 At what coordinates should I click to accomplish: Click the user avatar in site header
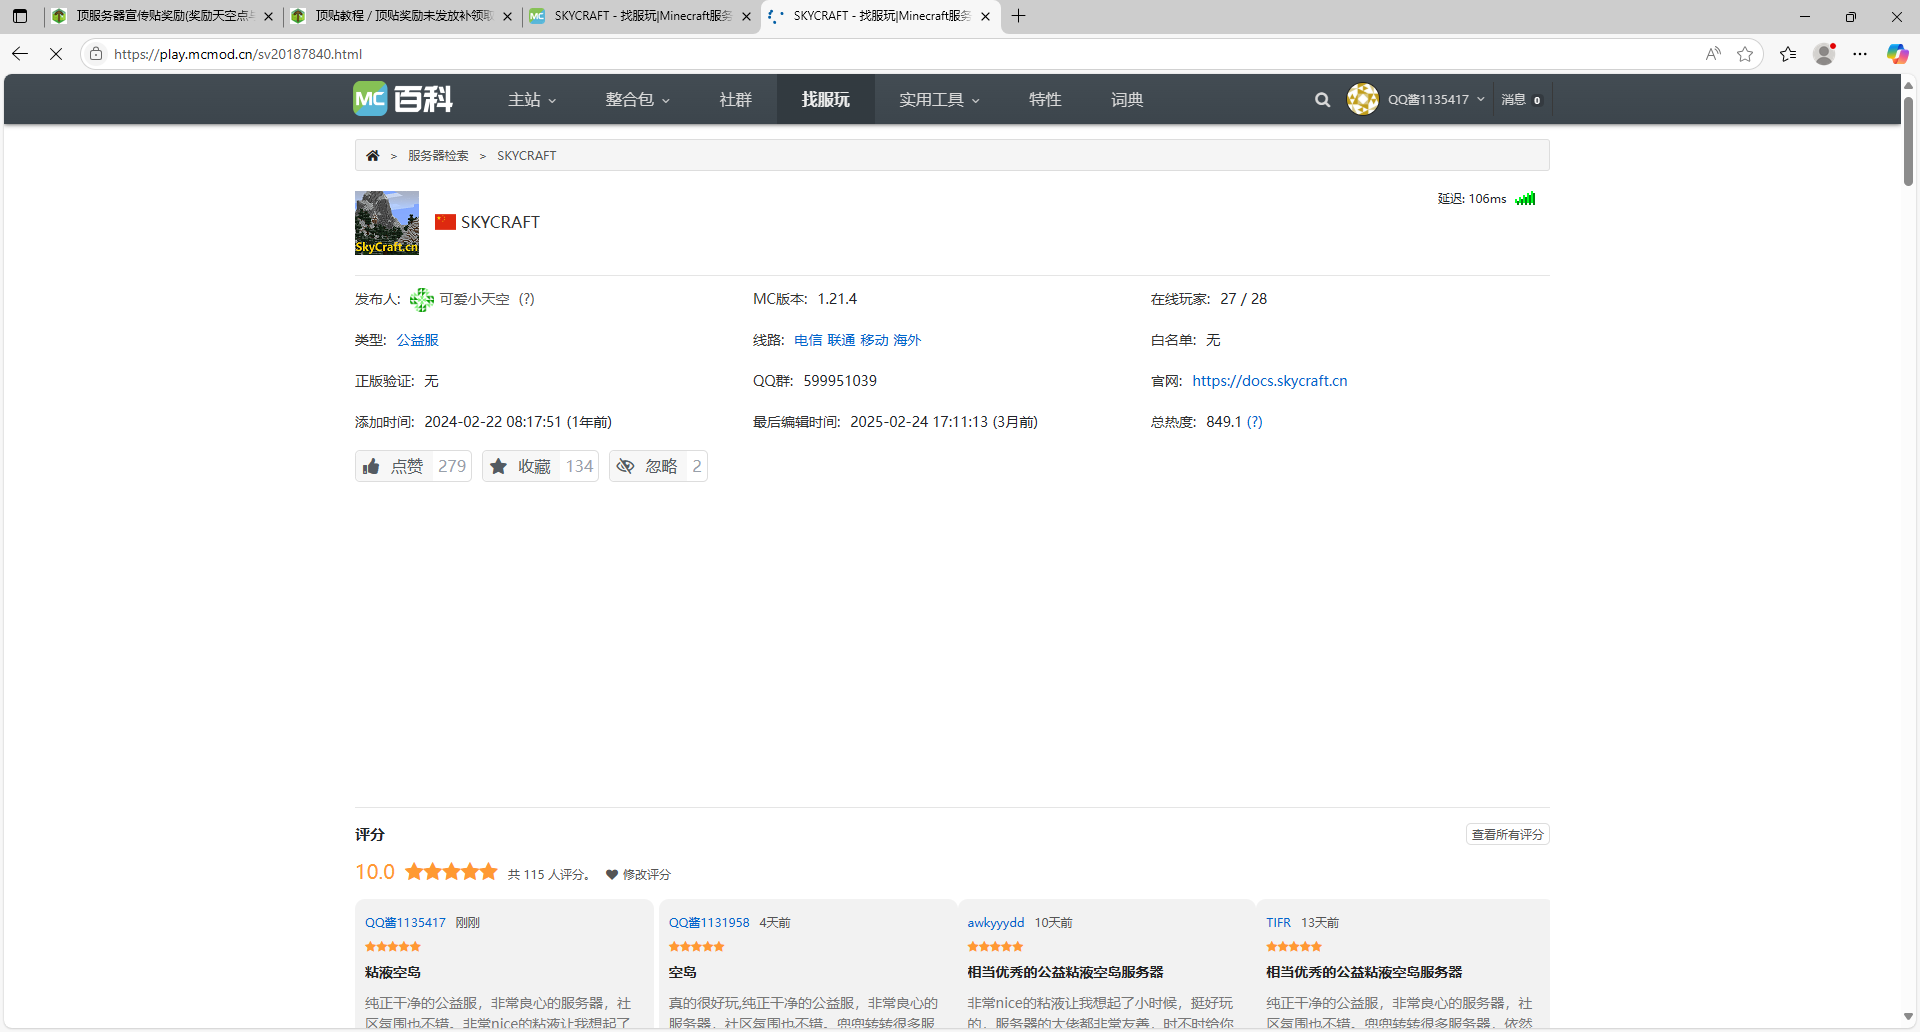pos(1362,99)
